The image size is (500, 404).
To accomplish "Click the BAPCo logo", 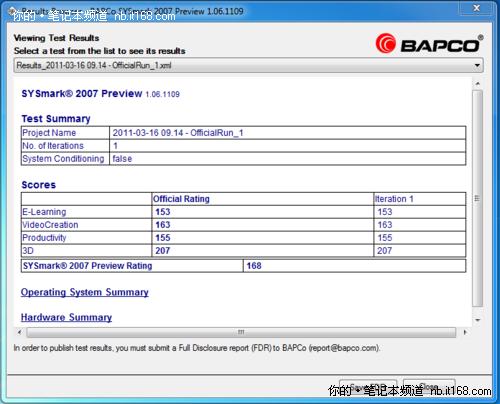I will tap(429, 44).
